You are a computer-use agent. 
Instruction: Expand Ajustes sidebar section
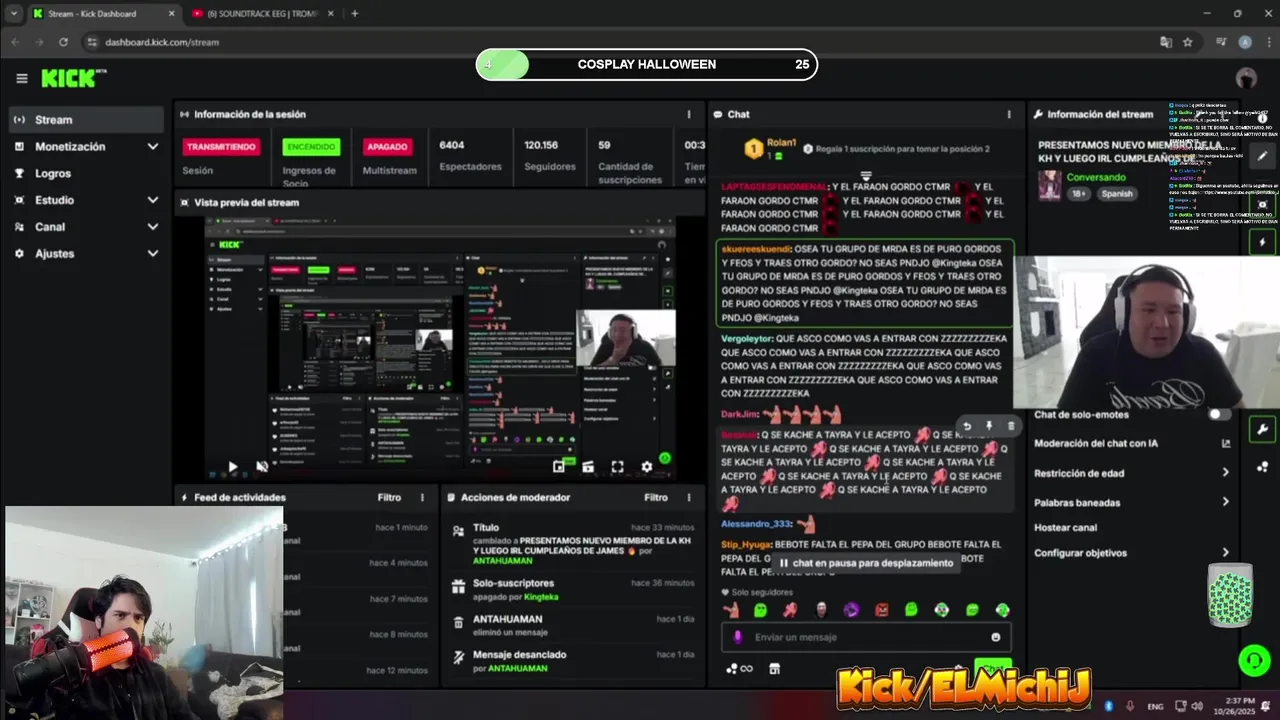pos(152,254)
